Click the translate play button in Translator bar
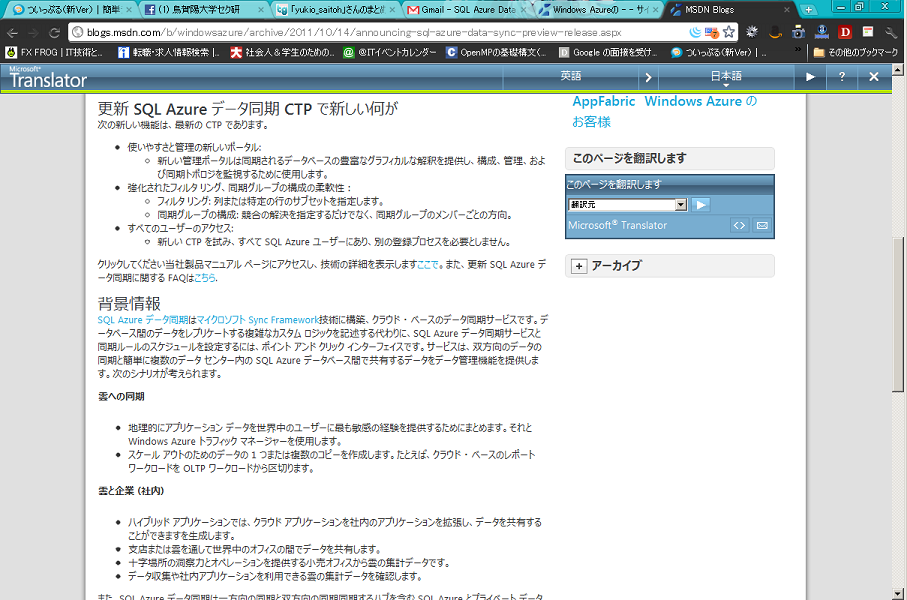 coord(810,77)
